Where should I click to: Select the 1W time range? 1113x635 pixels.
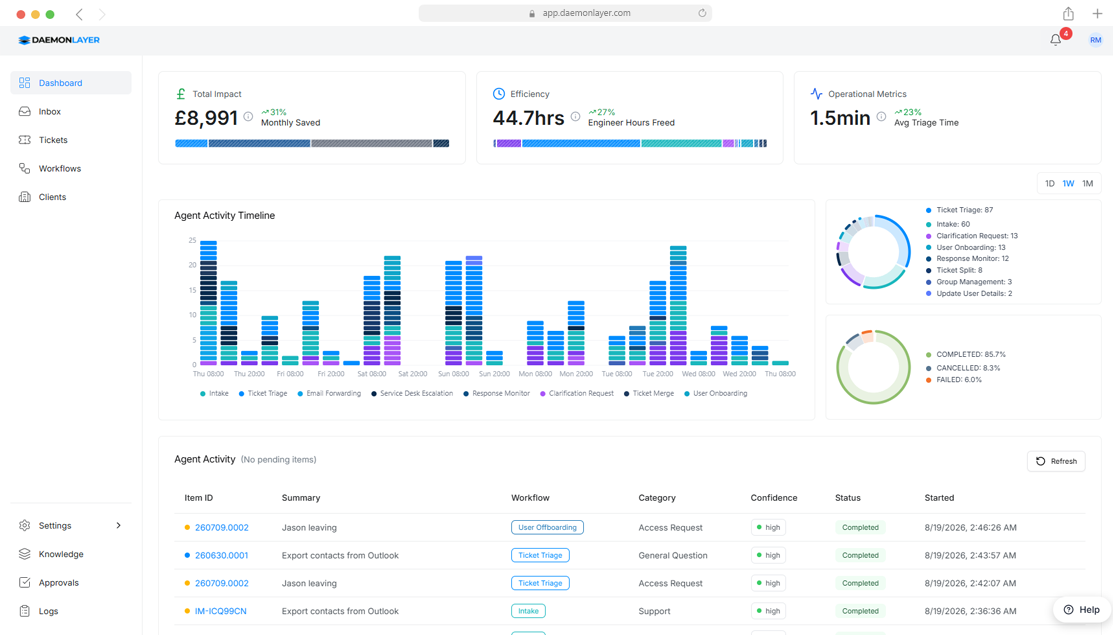(x=1068, y=183)
